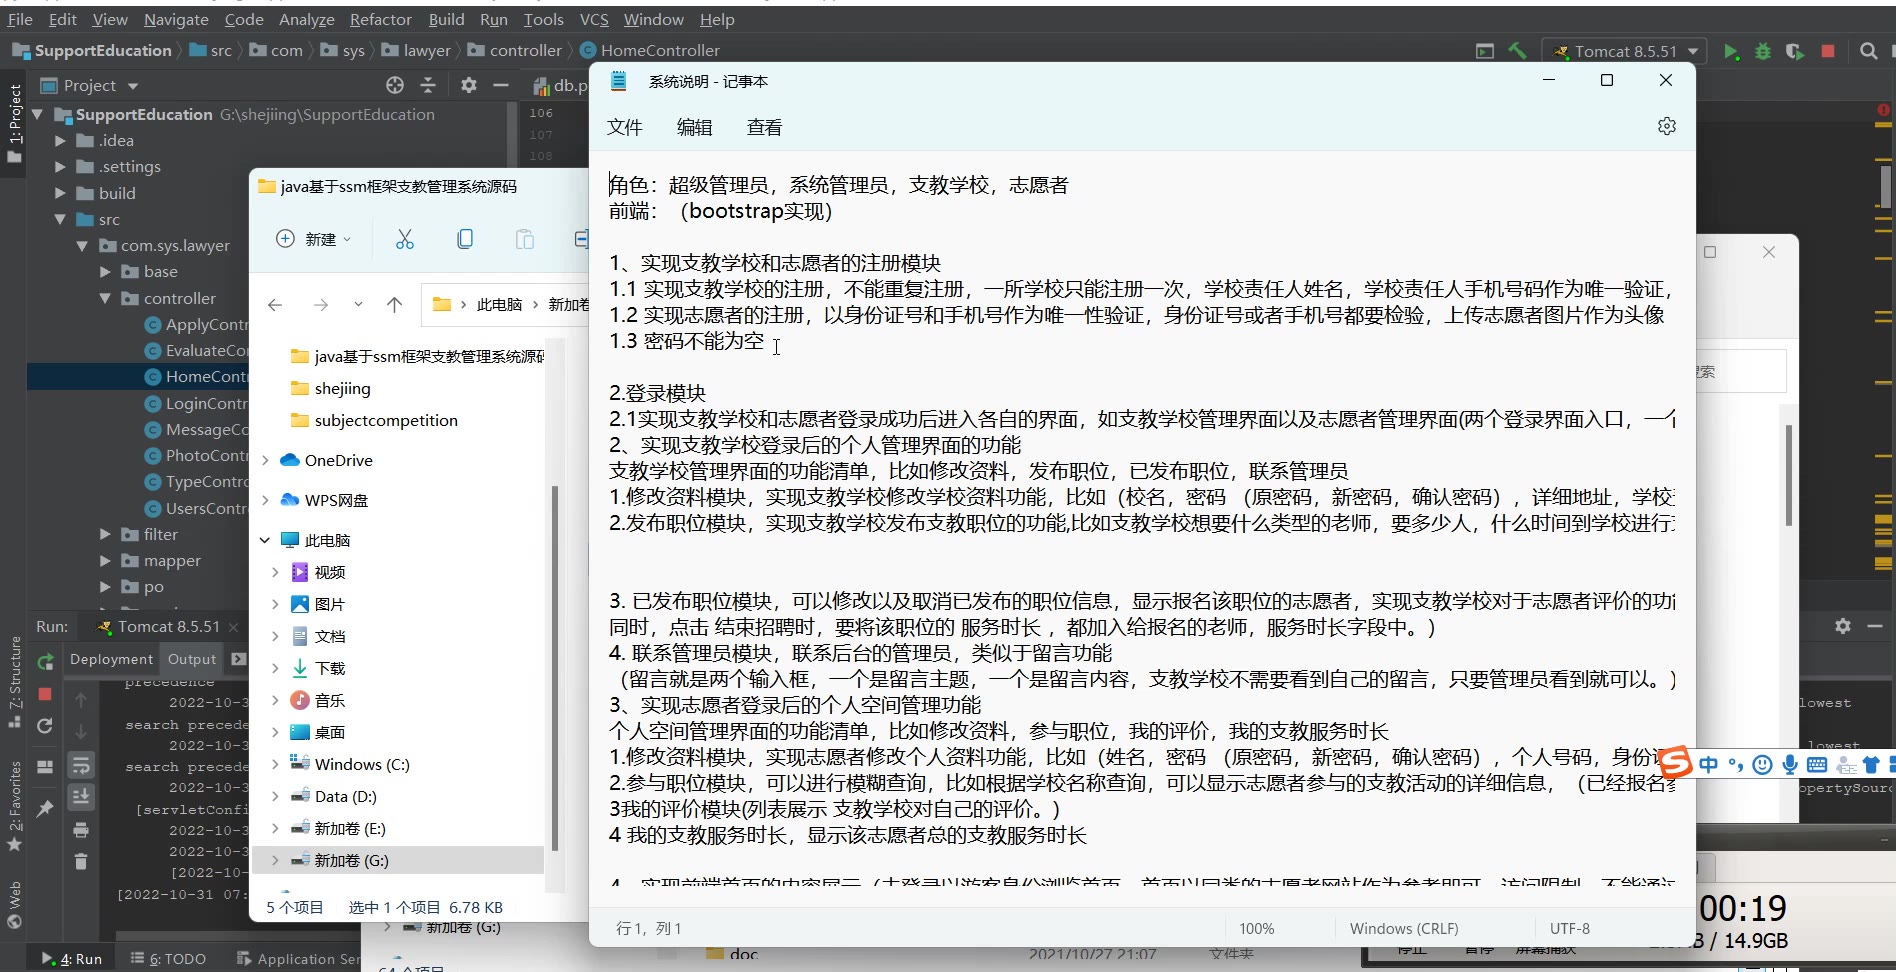
Task: Toggle pin tab in Run panel
Action: coord(45,808)
